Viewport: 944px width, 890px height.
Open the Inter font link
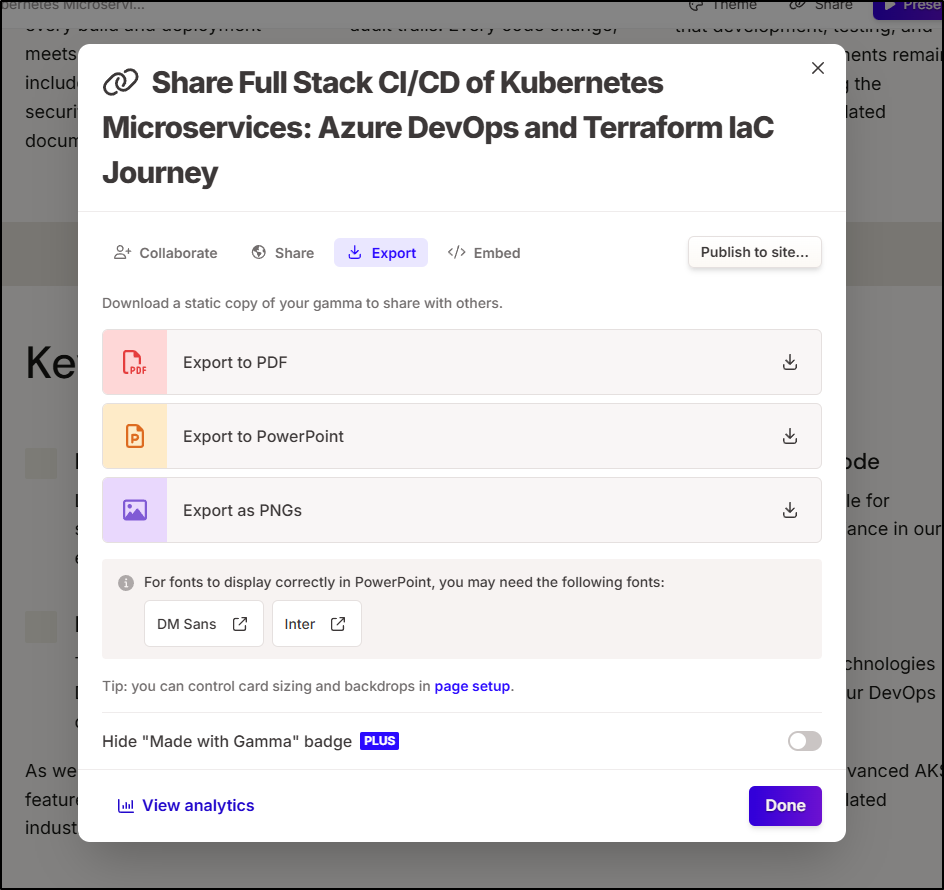point(317,624)
